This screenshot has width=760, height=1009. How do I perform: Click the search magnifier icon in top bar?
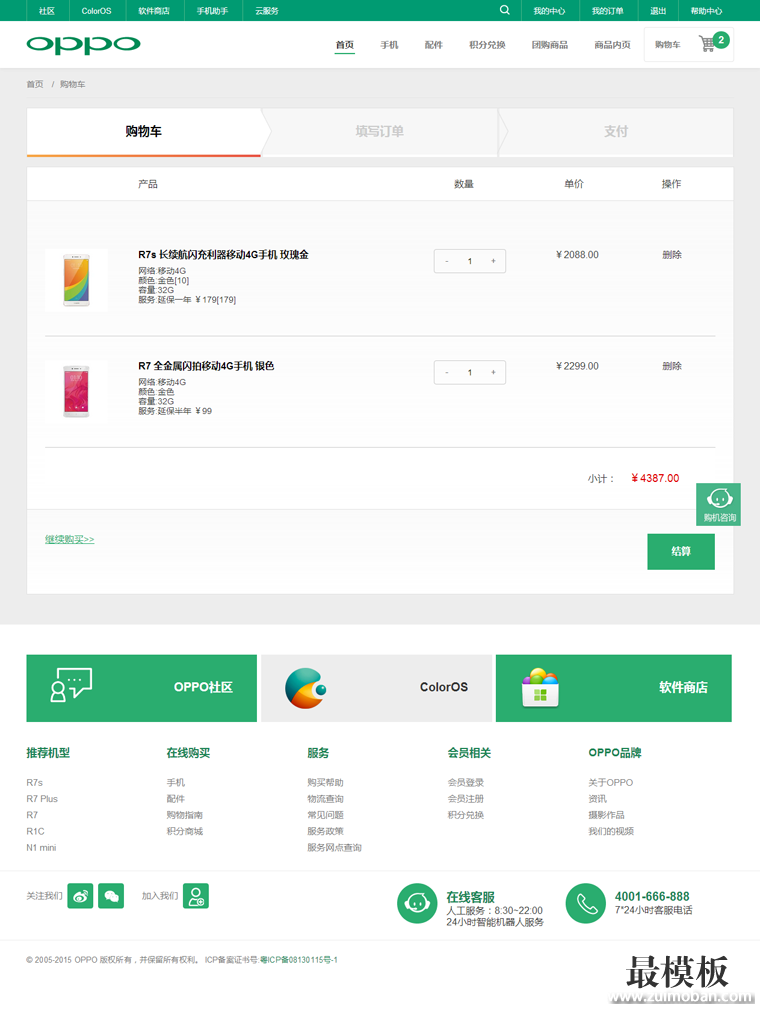(505, 10)
